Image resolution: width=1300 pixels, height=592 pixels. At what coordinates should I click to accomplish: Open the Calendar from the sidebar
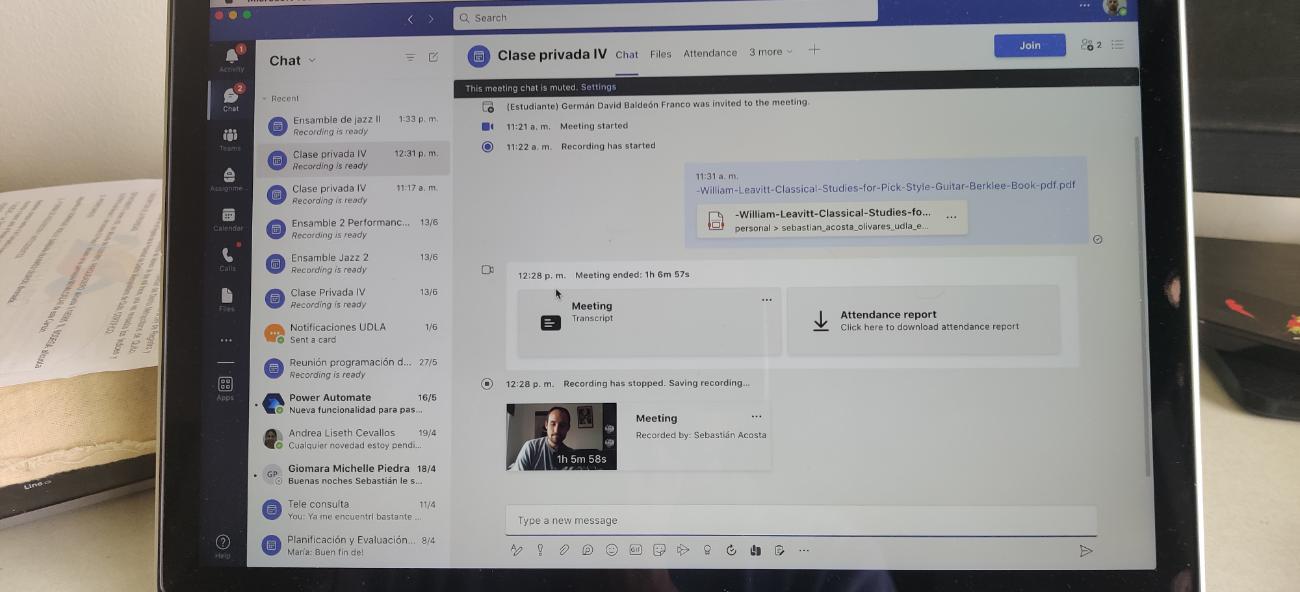click(x=228, y=219)
